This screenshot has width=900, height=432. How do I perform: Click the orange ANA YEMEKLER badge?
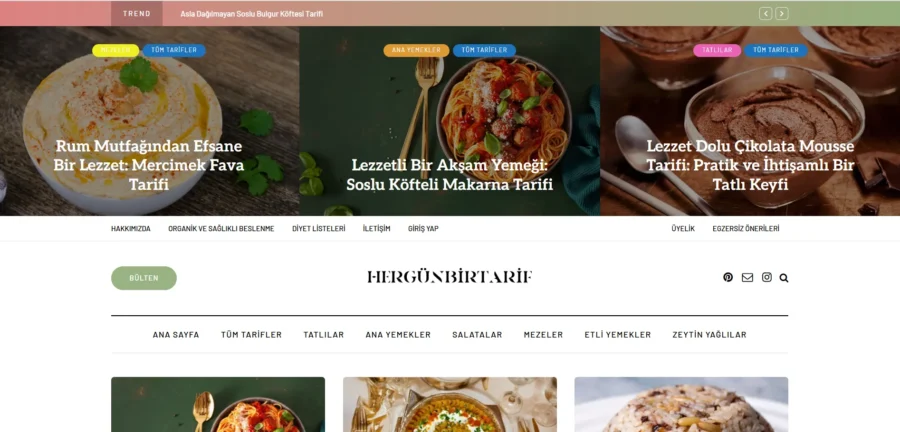point(416,50)
